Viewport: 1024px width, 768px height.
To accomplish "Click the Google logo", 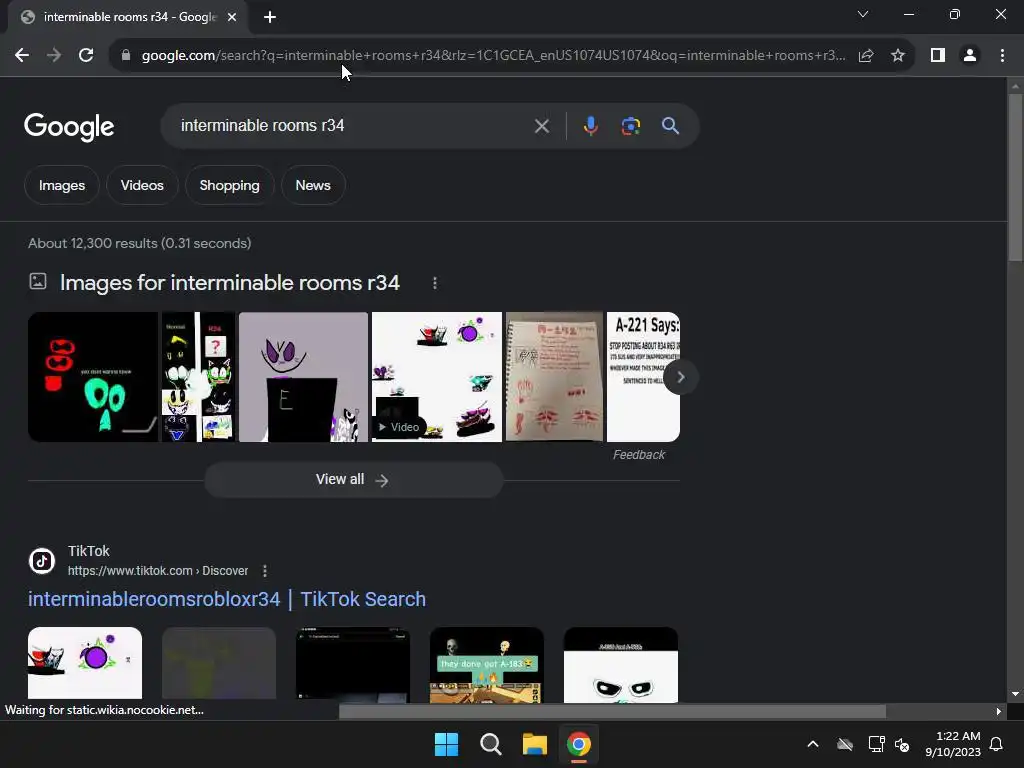I will [69, 127].
